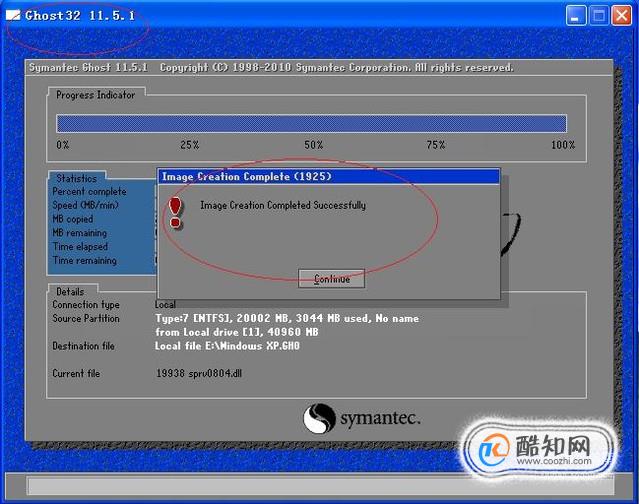Click the 'Percent complete' statistic label
The width and height of the screenshot is (639, 504).
(x=89, y=191)
